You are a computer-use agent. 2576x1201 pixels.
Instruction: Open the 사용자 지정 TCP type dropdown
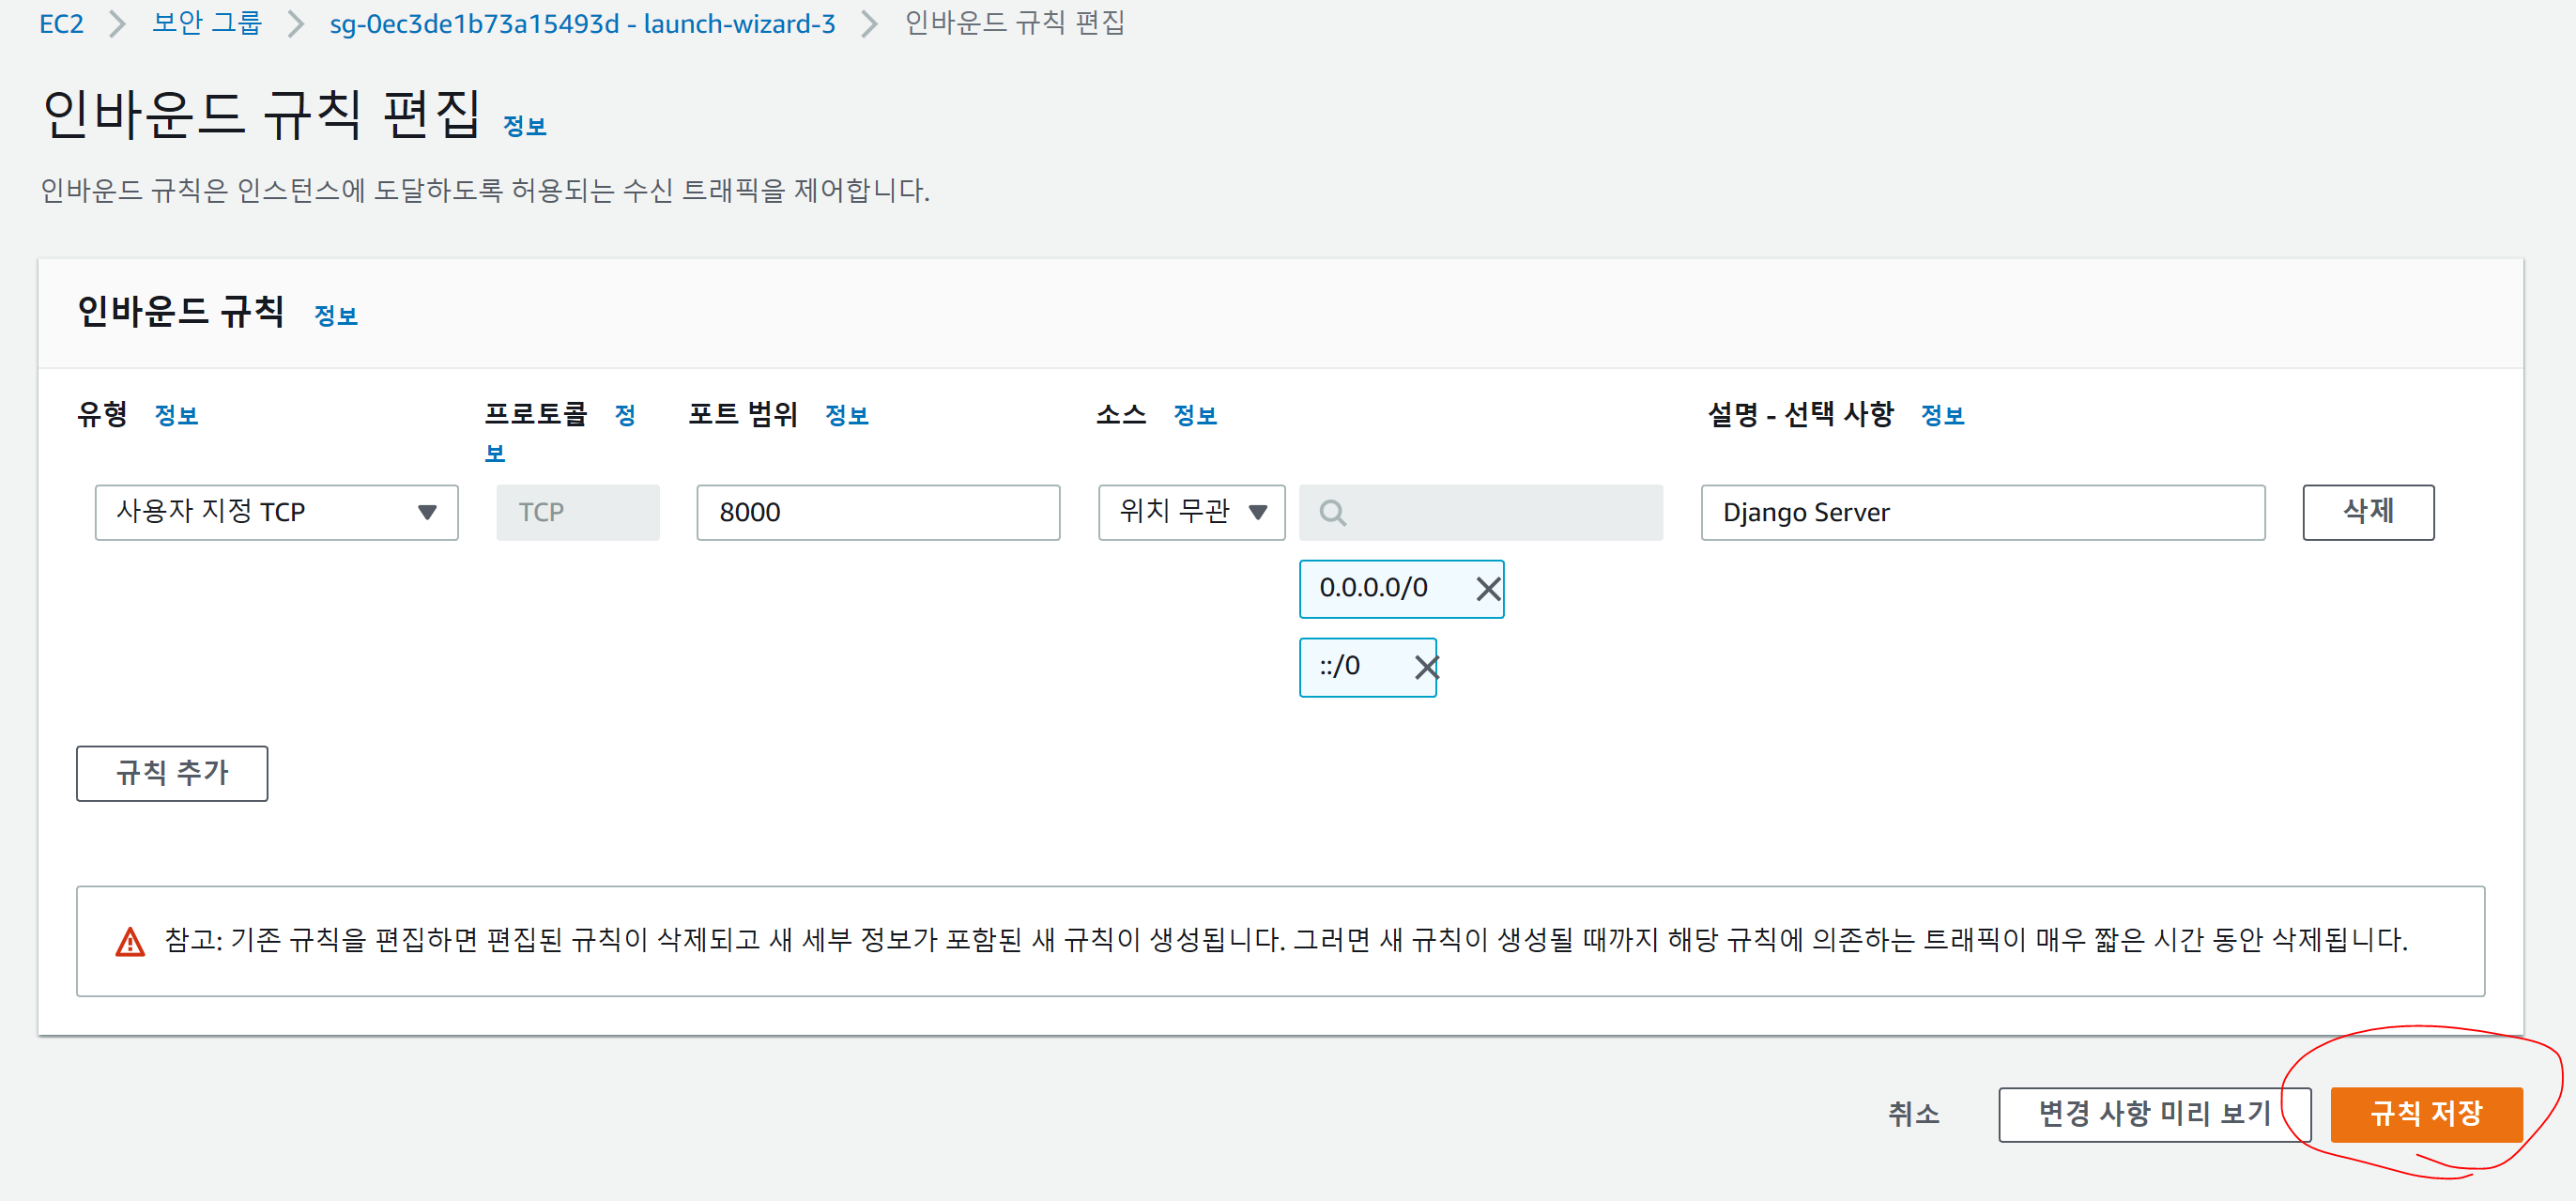pos(276,513)
